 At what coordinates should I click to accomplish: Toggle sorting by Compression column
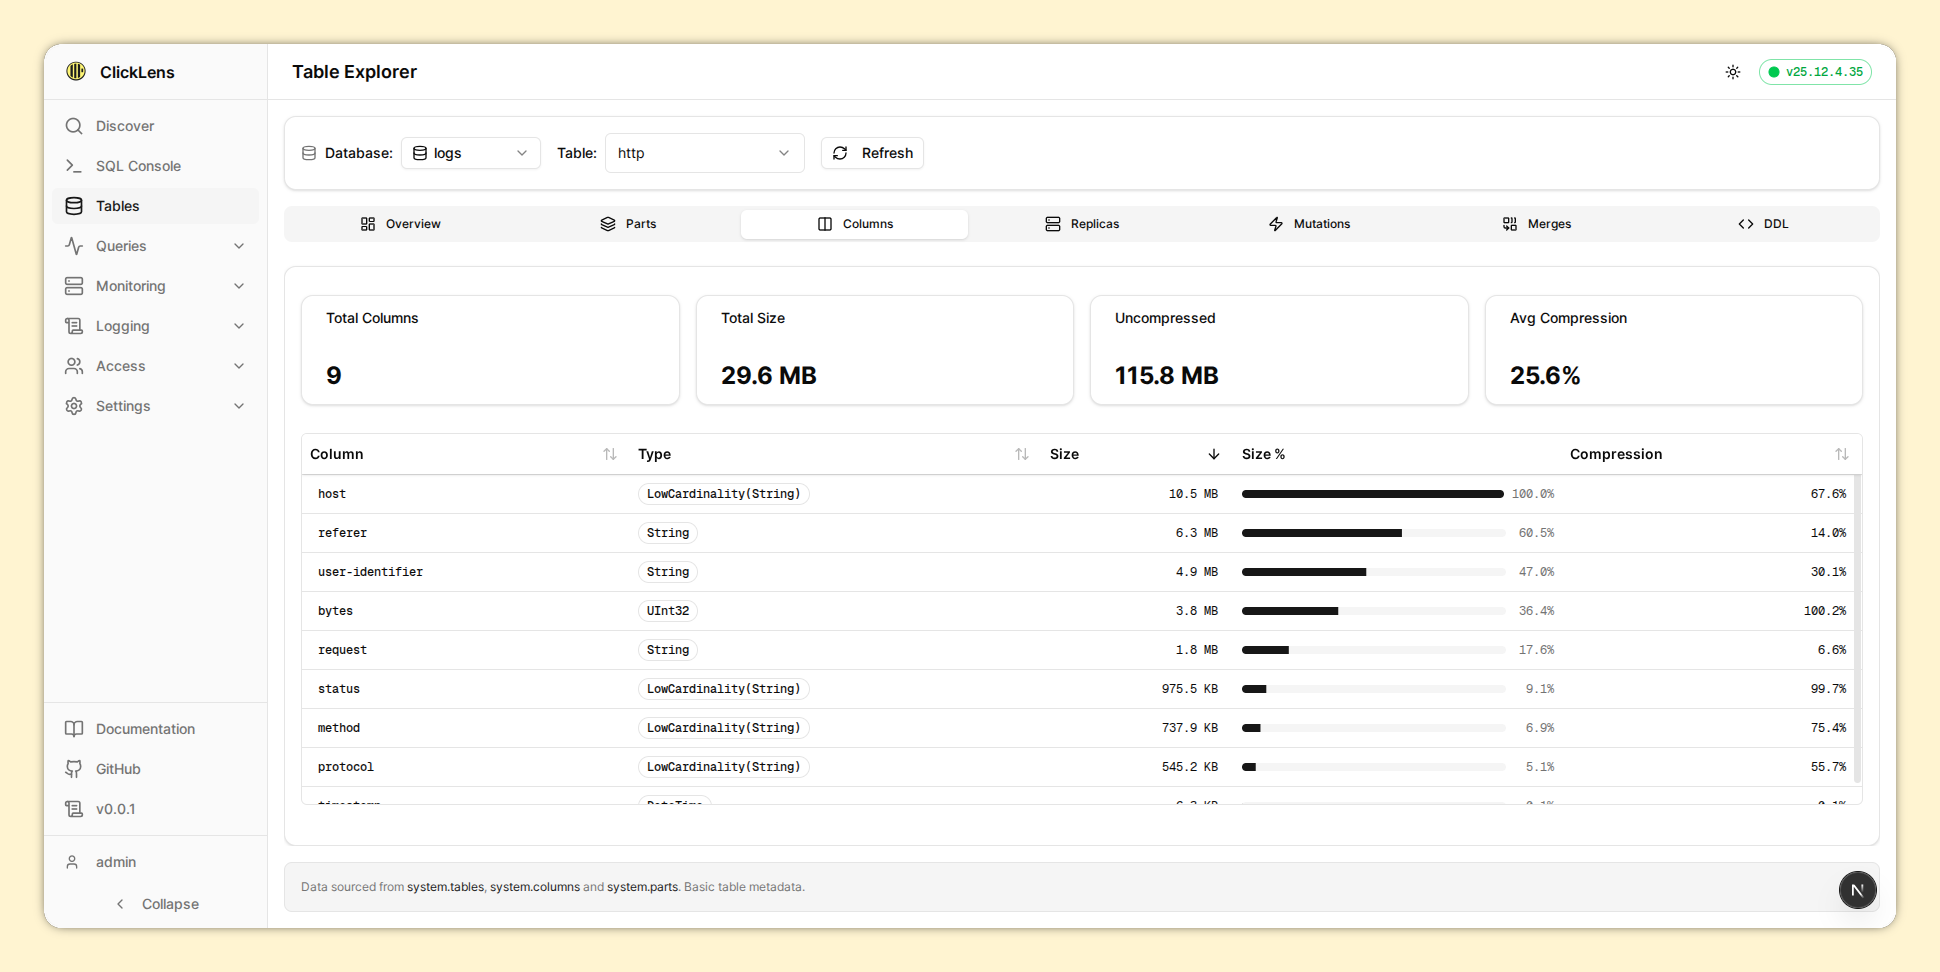[1841, 454]
